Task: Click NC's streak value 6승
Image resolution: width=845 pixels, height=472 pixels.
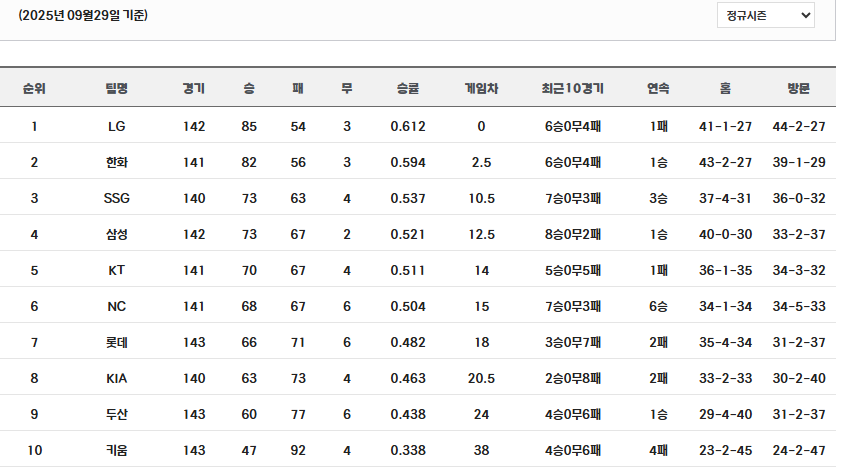Action: point(658,307)
